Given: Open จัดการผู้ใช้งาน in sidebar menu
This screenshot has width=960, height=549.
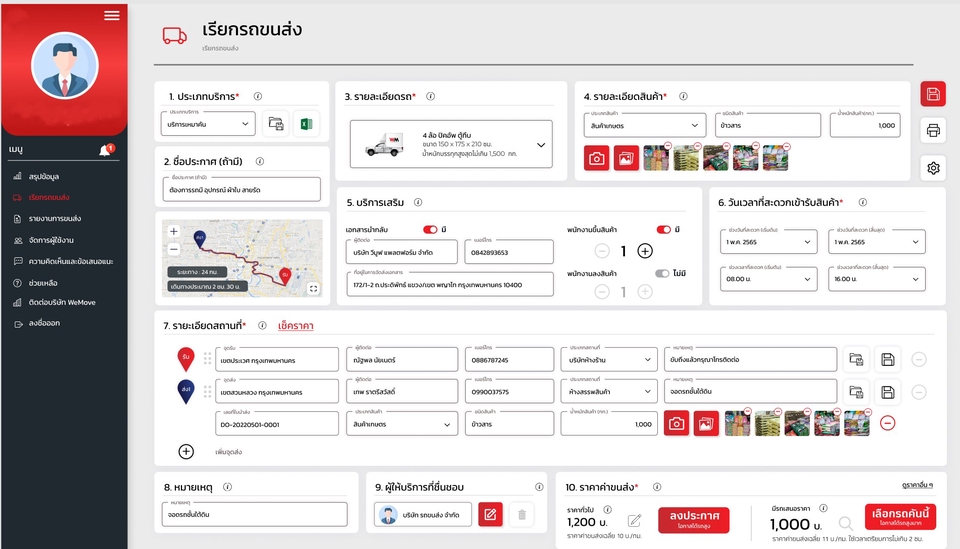Looking at the screenshot, I should point(51,240).
